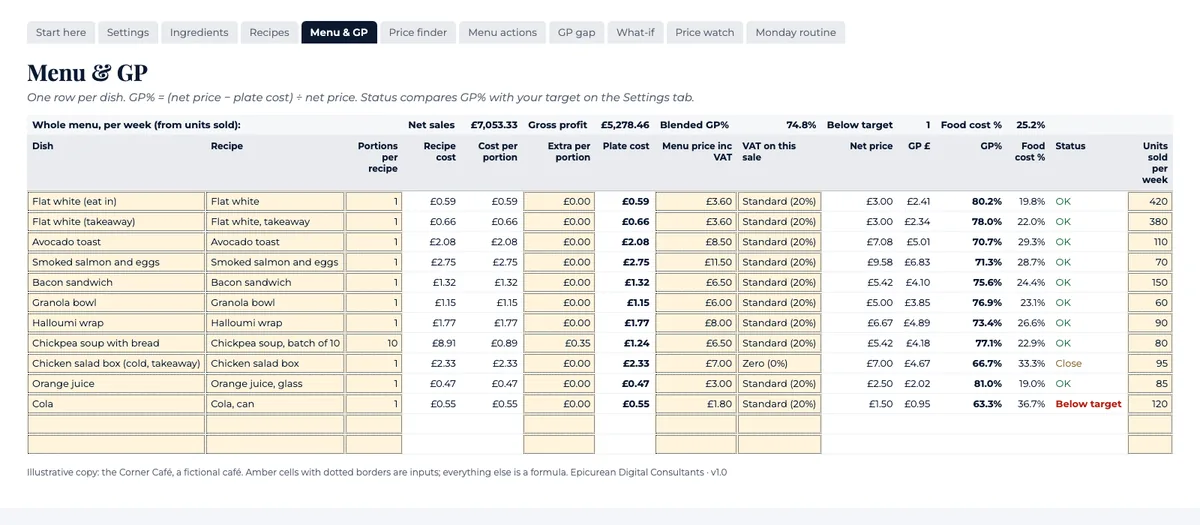The width and height of the screenshot is (1200, 525).
Task: Change VAT on Cola row
Action: (x=780, y=404)
